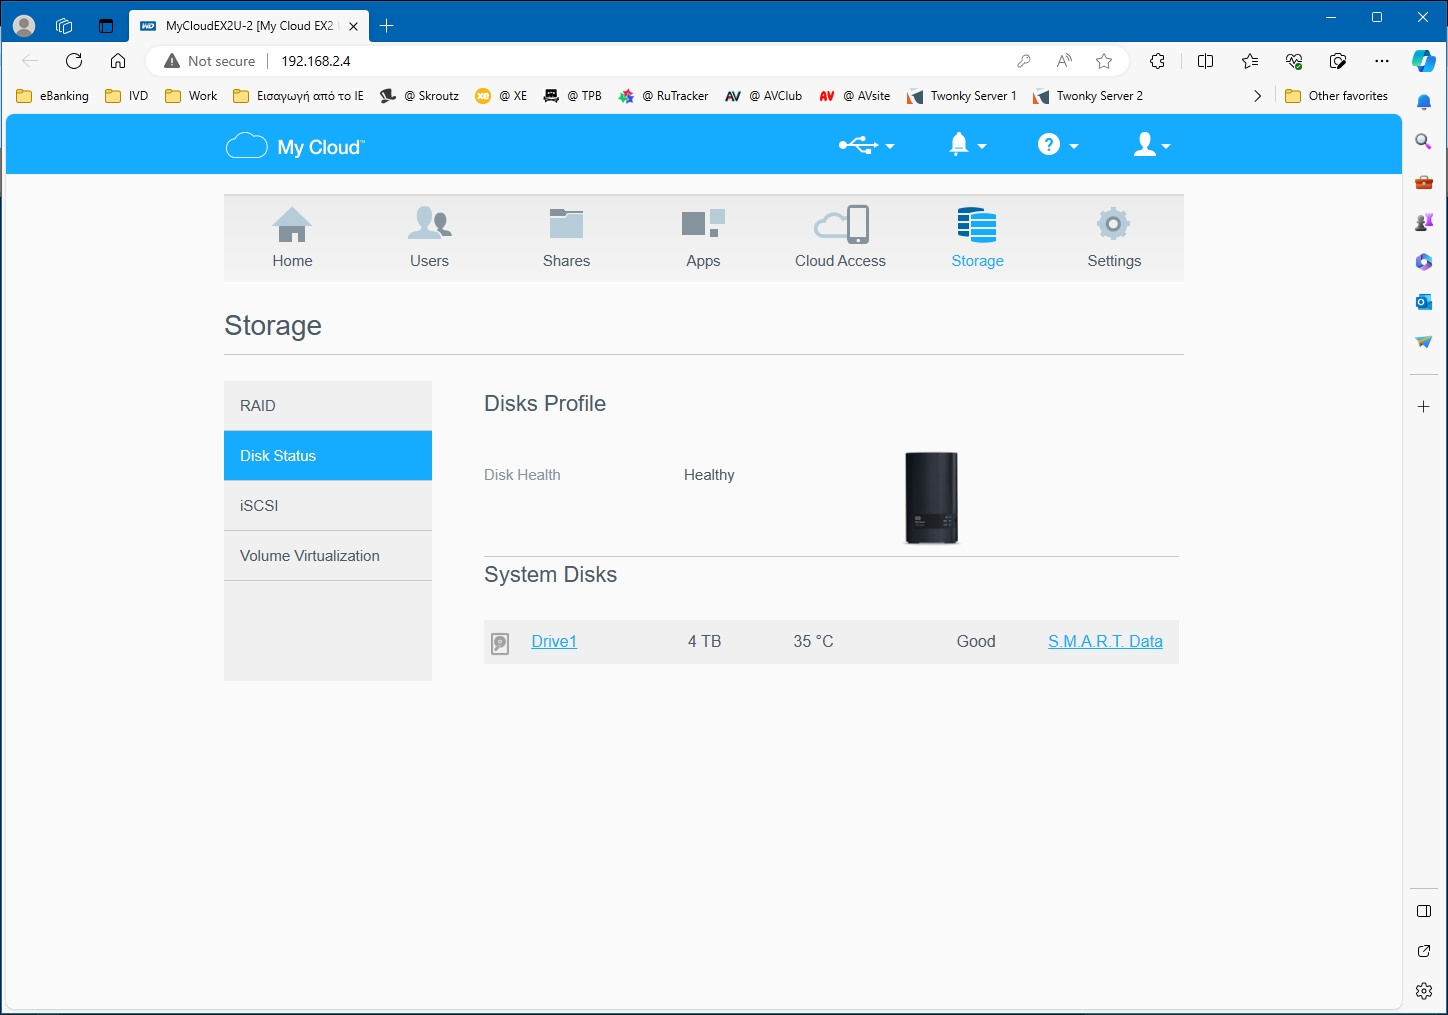
Task: Open the Workspaces icon
Action: [x=64, y=26]
